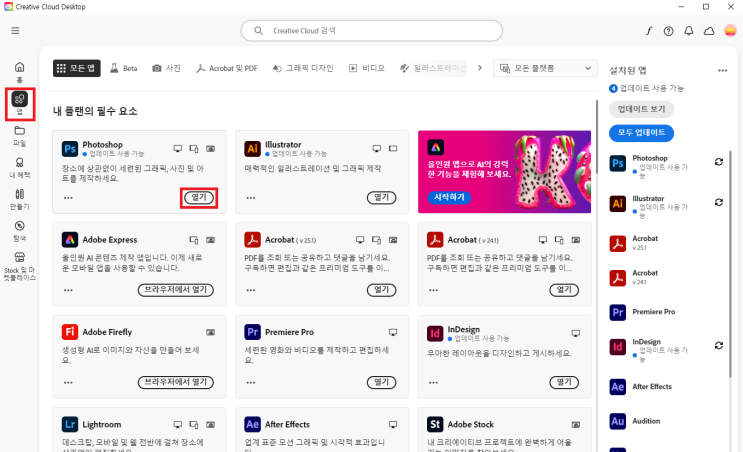Click into Creative Cloud 검색 search field
The height and width of the screenshot is (452, 743).
[372, 31]
